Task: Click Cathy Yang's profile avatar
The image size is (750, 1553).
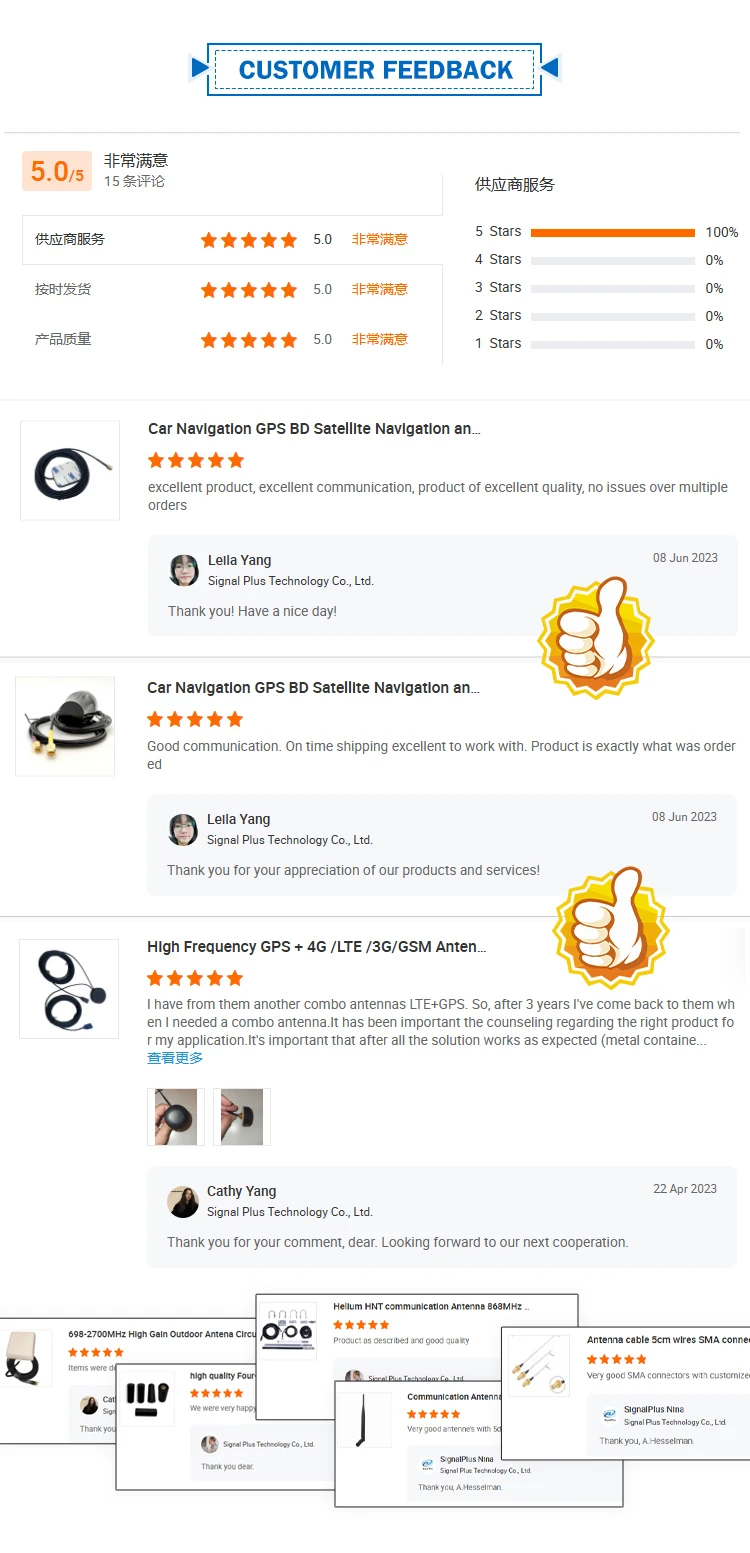Action: 183,1201
